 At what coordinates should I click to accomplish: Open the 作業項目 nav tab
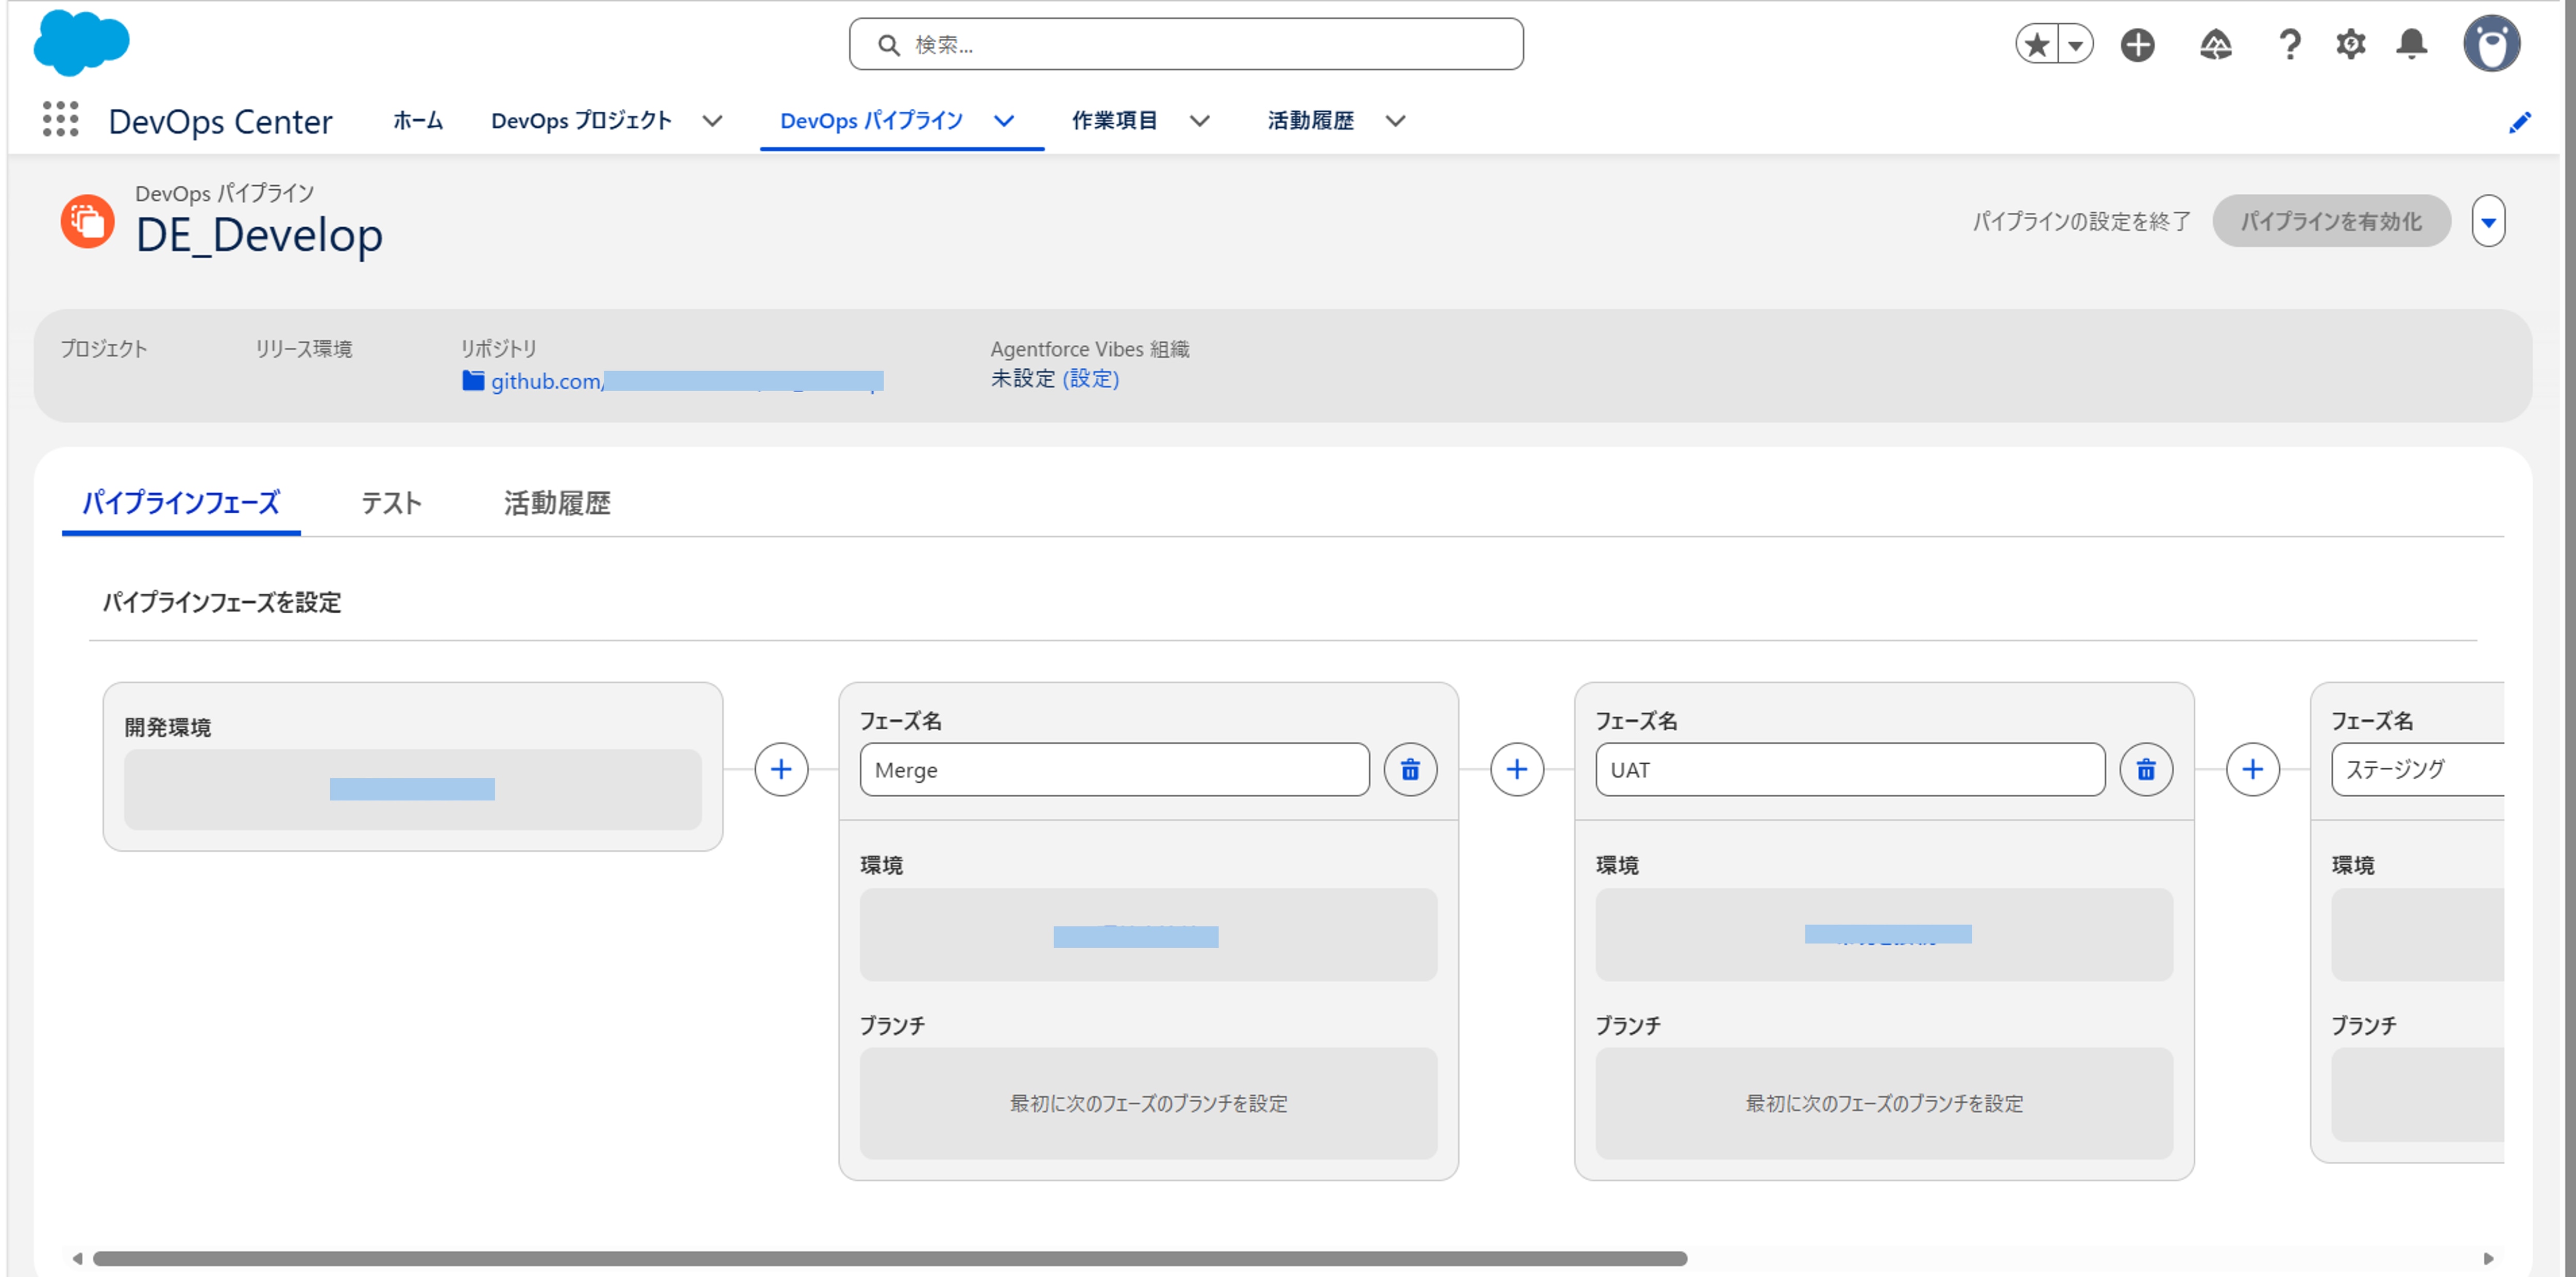point(1114,121)
